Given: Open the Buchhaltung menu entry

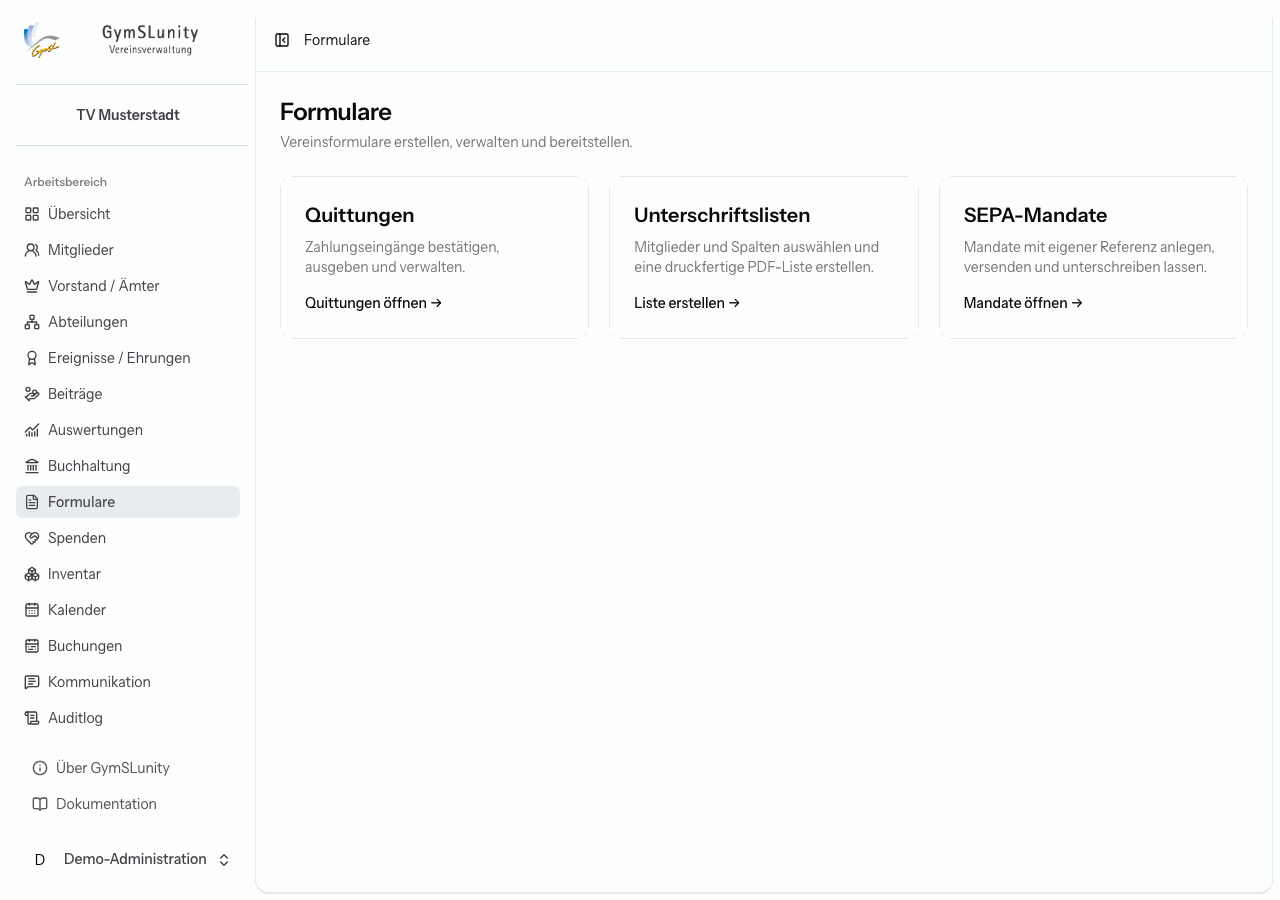Looking at the screenshot, I should point(128,466).
